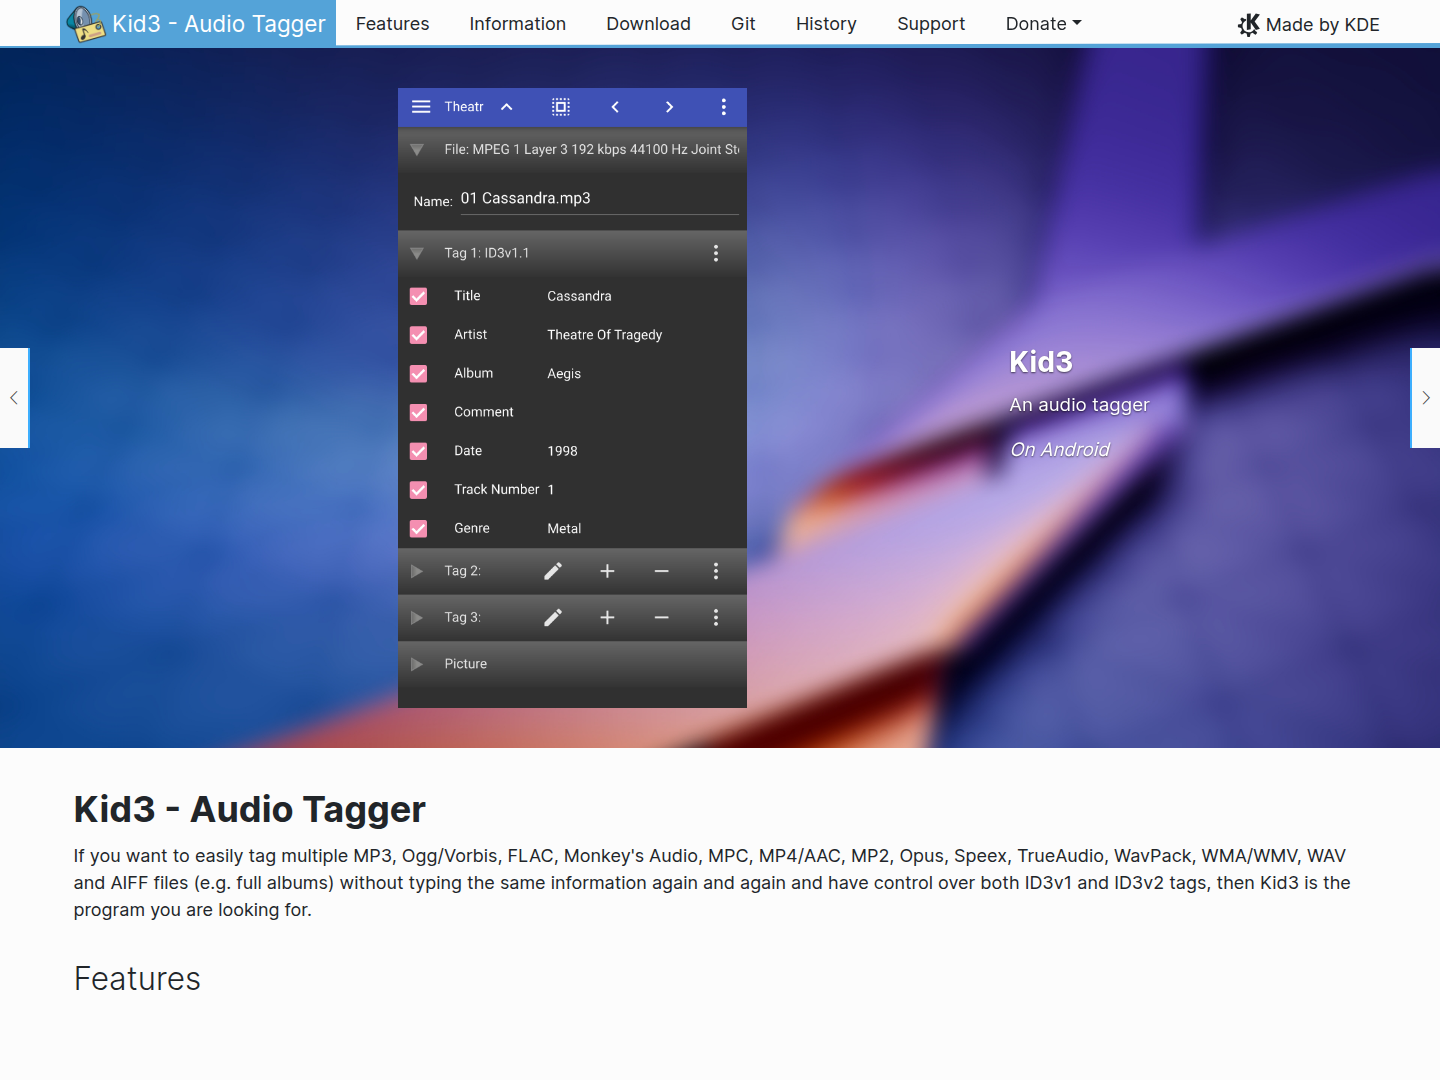1440x1080 pixels.
Task: Toggle the Date checkbox
Action: pyautogui.click(x=418, y=451)
